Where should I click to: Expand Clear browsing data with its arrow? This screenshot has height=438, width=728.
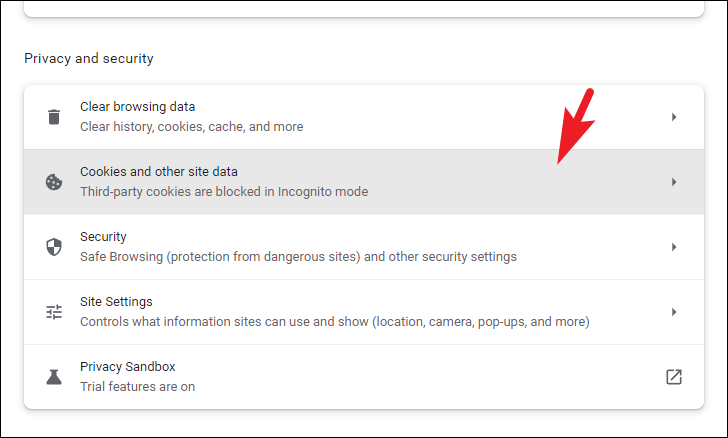click(674, 117)
